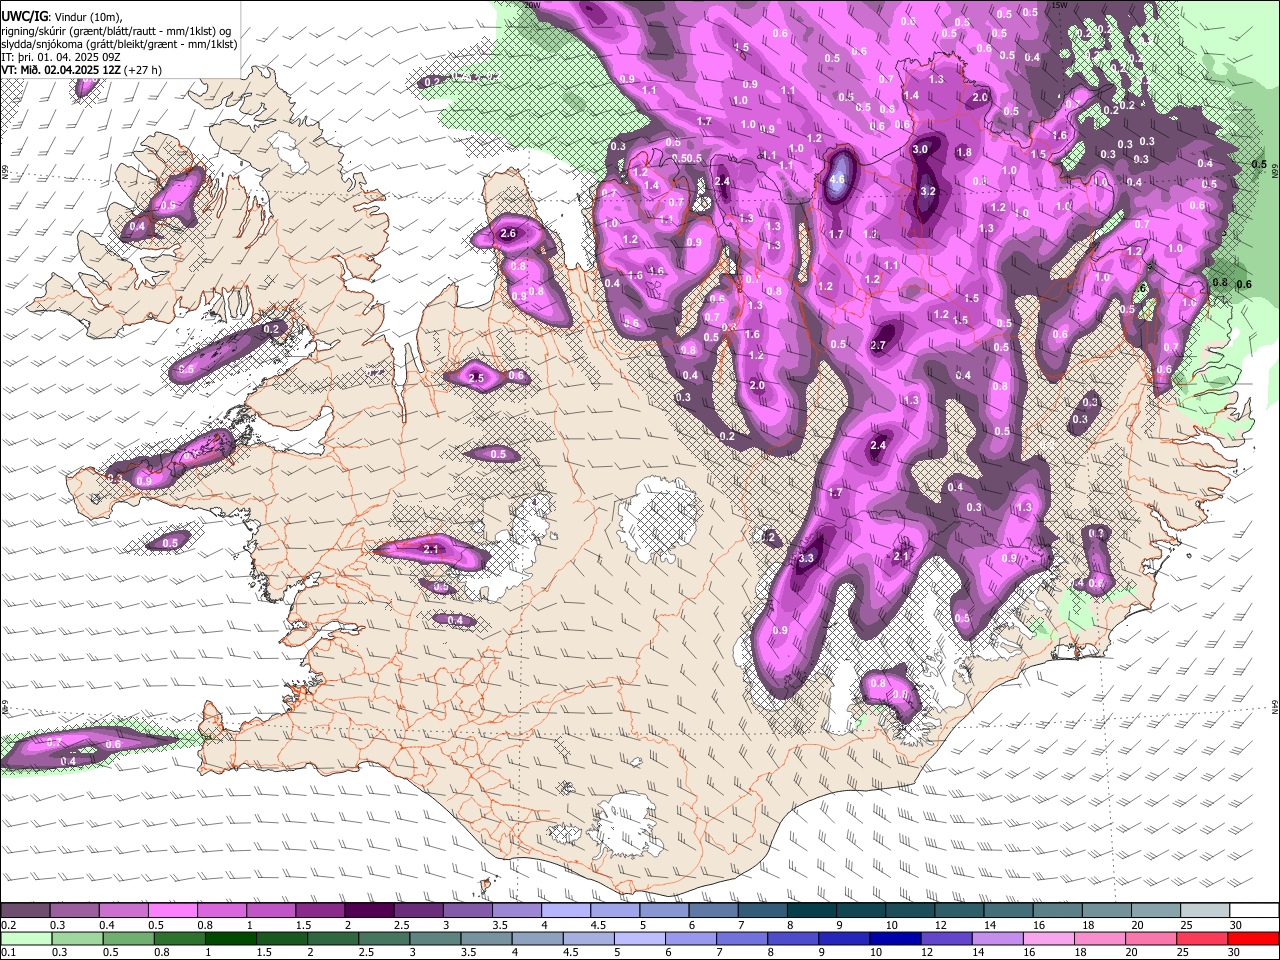Select the darkest green 1–1.5 swatch in the lower legend

(231, 938)
